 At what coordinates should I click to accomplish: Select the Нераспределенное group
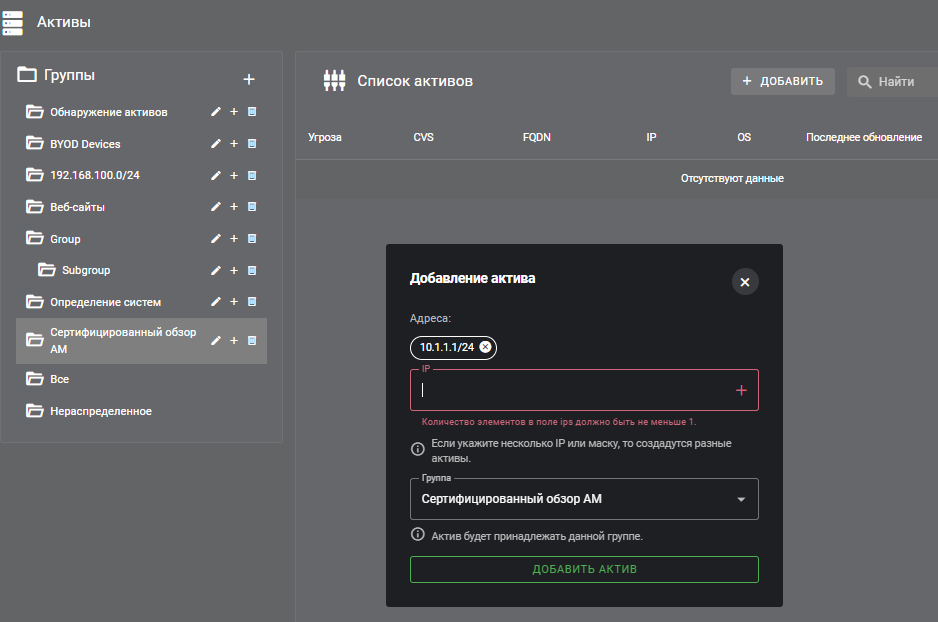[100, 411]
